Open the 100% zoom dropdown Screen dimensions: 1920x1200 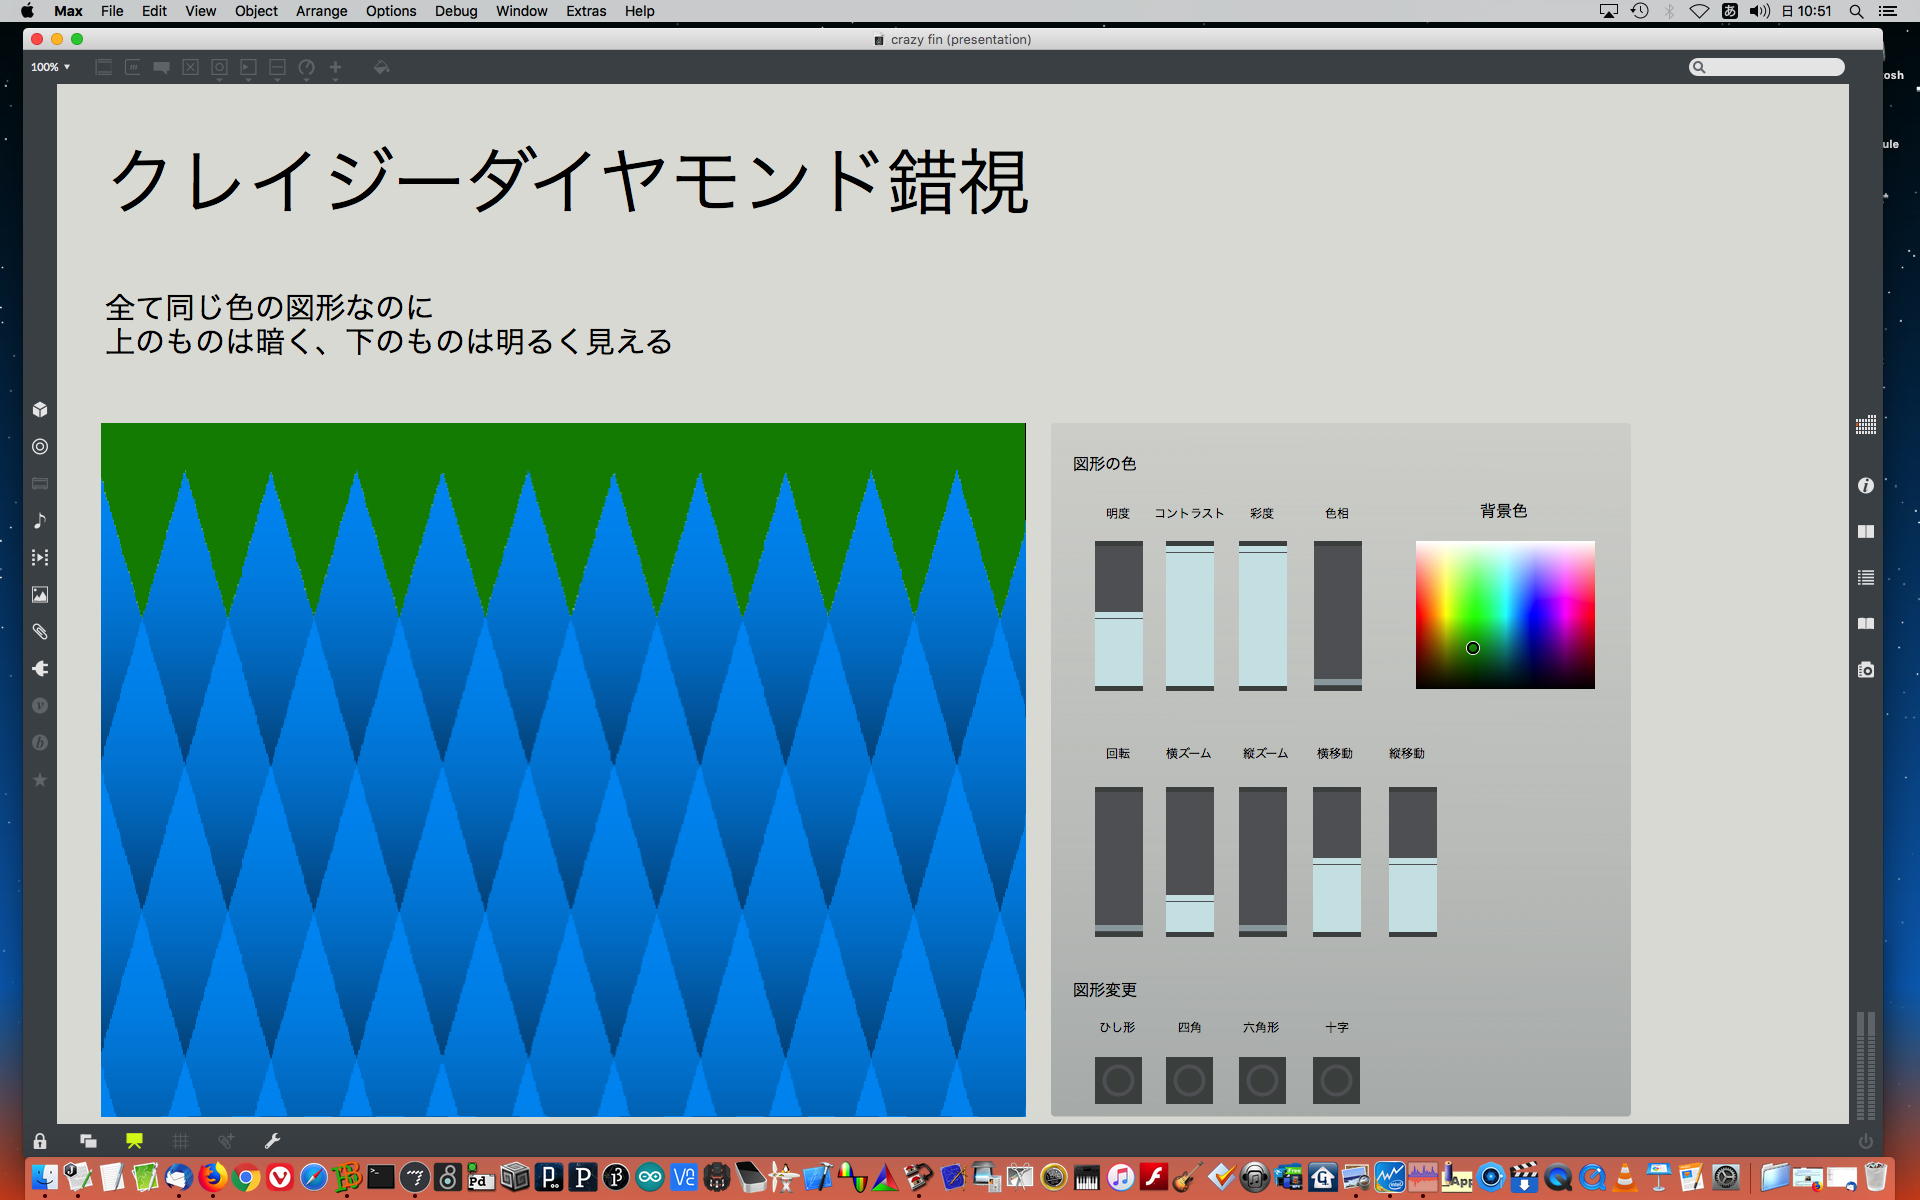click(x=50, y=67)
